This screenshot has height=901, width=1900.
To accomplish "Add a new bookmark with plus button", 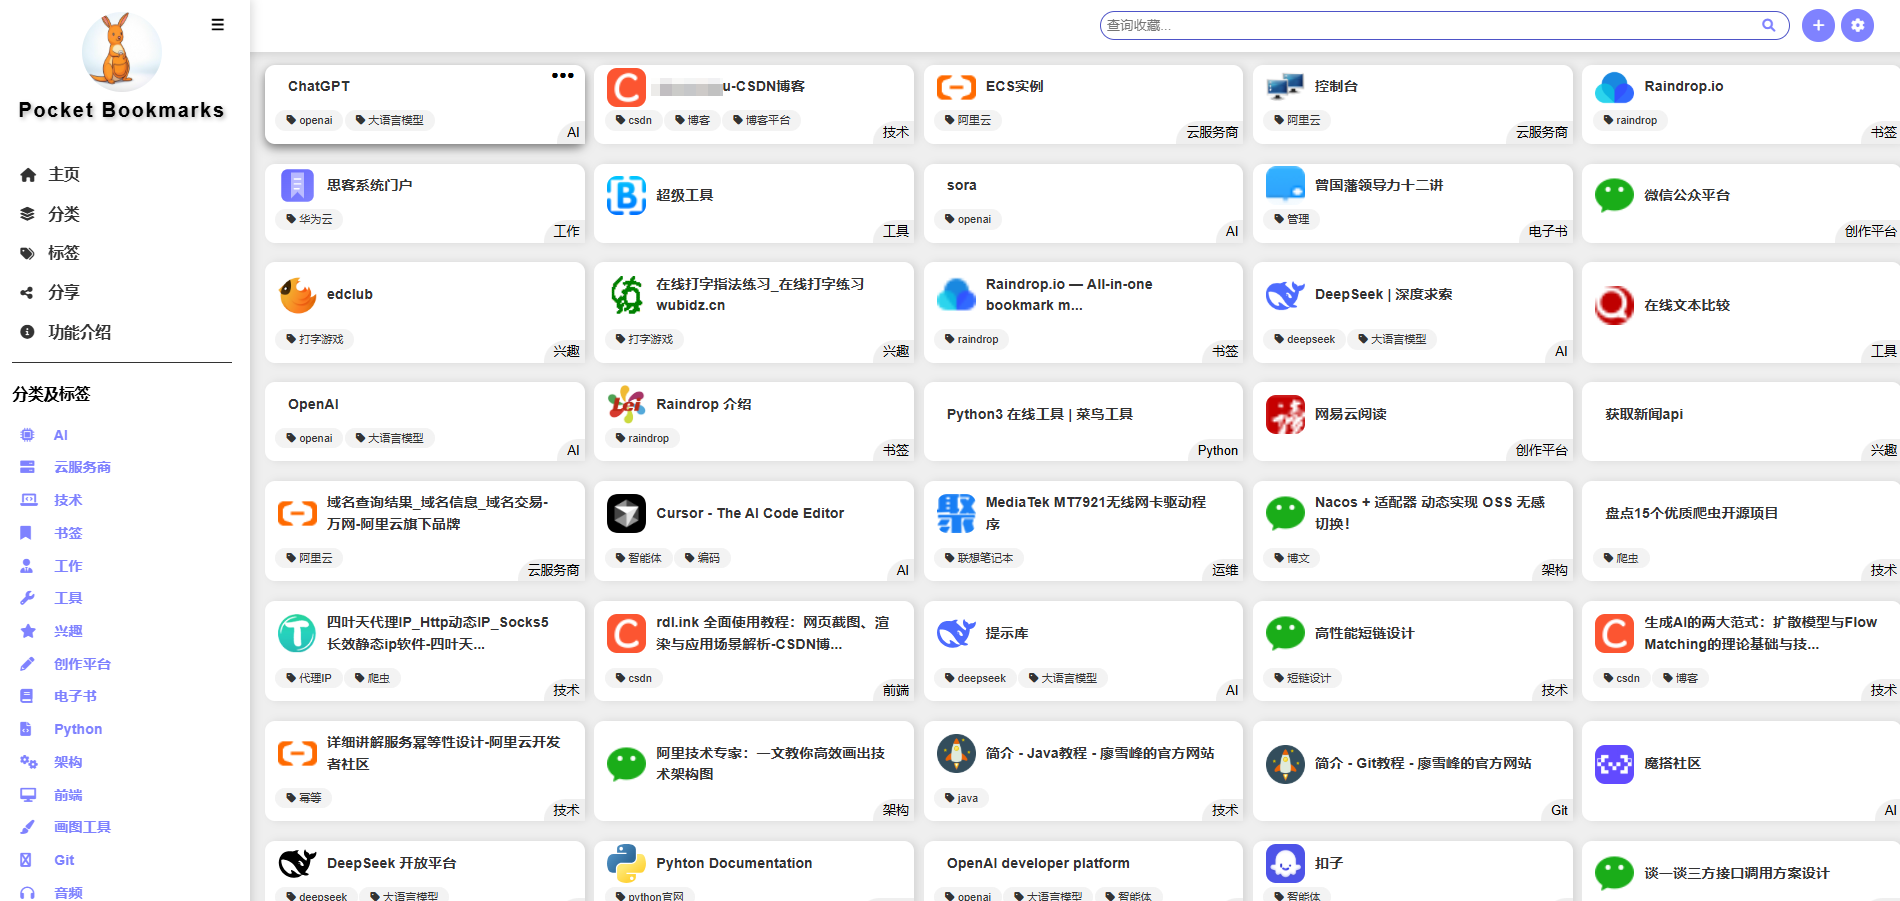I will pos(1818,25).
